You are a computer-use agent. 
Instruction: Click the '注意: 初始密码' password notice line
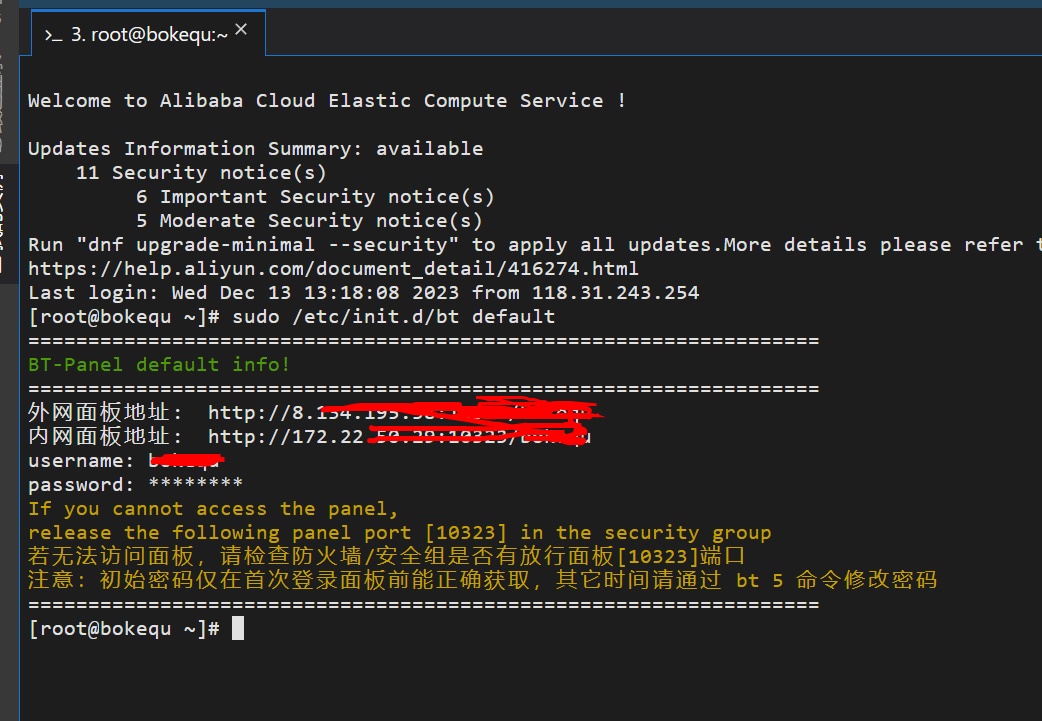(x=482, y=580)
